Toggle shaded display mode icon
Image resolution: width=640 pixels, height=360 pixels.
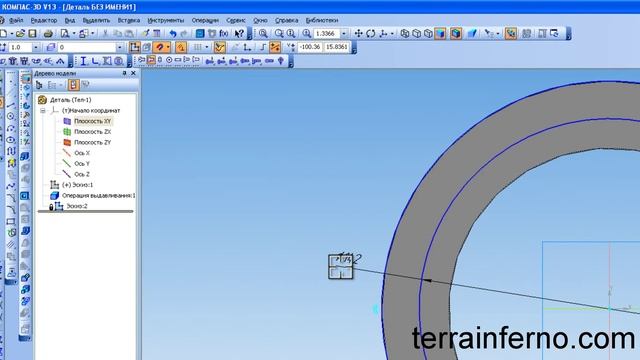(x=440, y=33)
